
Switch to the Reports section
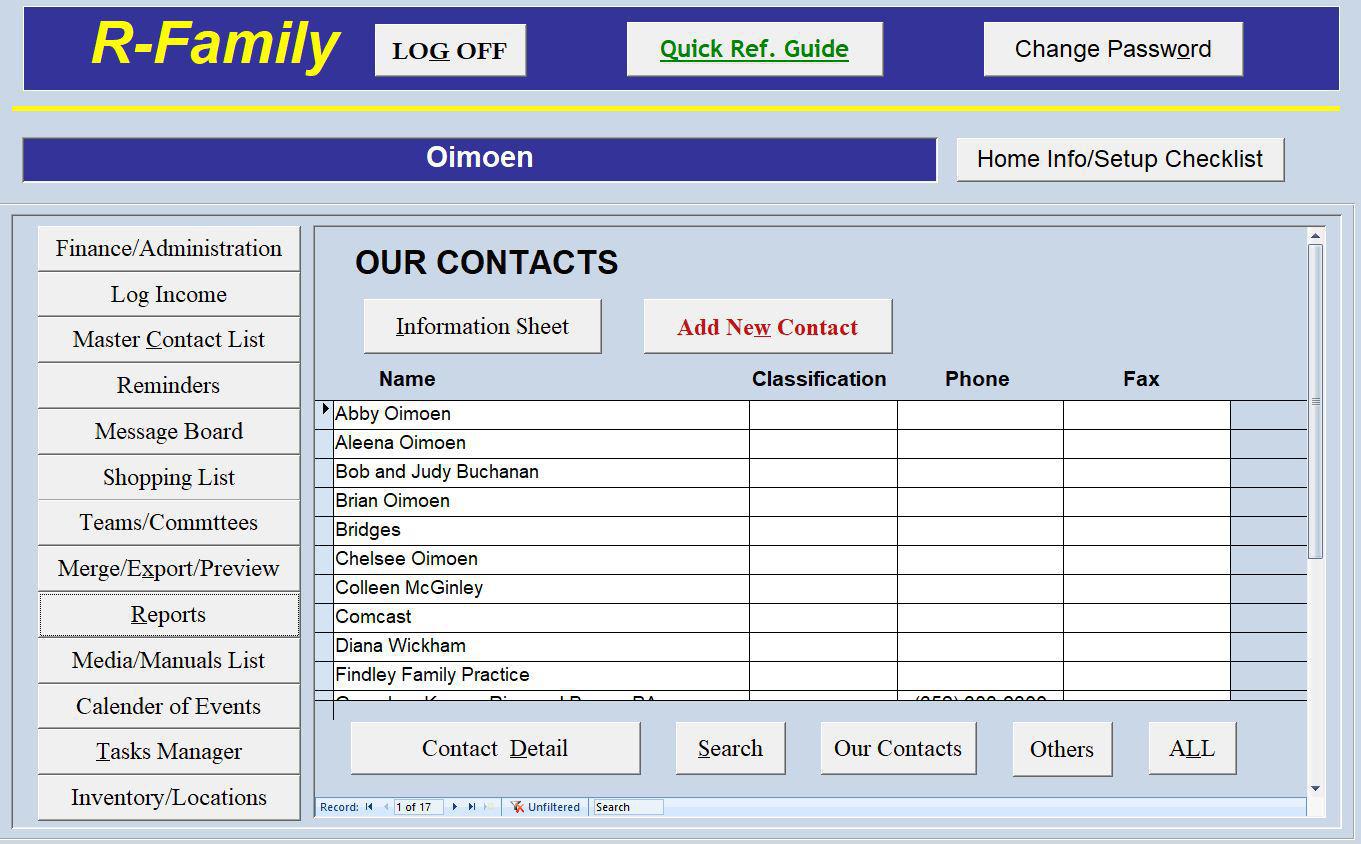click(168, 615)
